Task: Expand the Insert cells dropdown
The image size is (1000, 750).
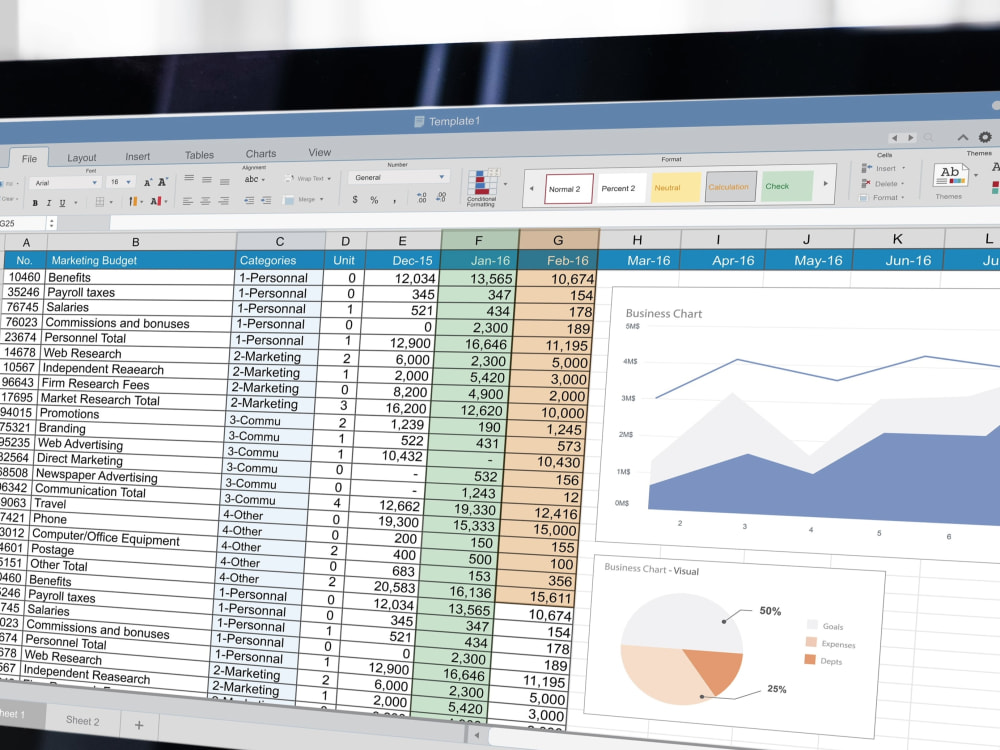Action: [904, 168]
